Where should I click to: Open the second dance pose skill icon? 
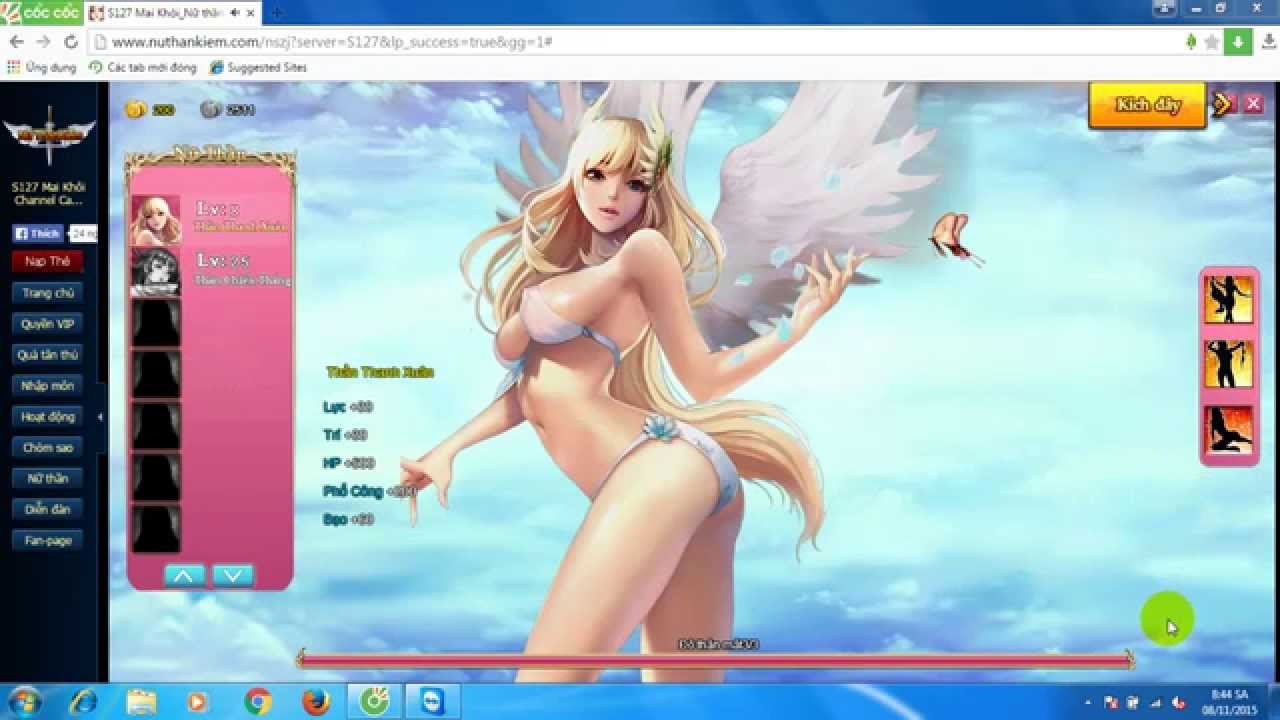point(1228,364)
